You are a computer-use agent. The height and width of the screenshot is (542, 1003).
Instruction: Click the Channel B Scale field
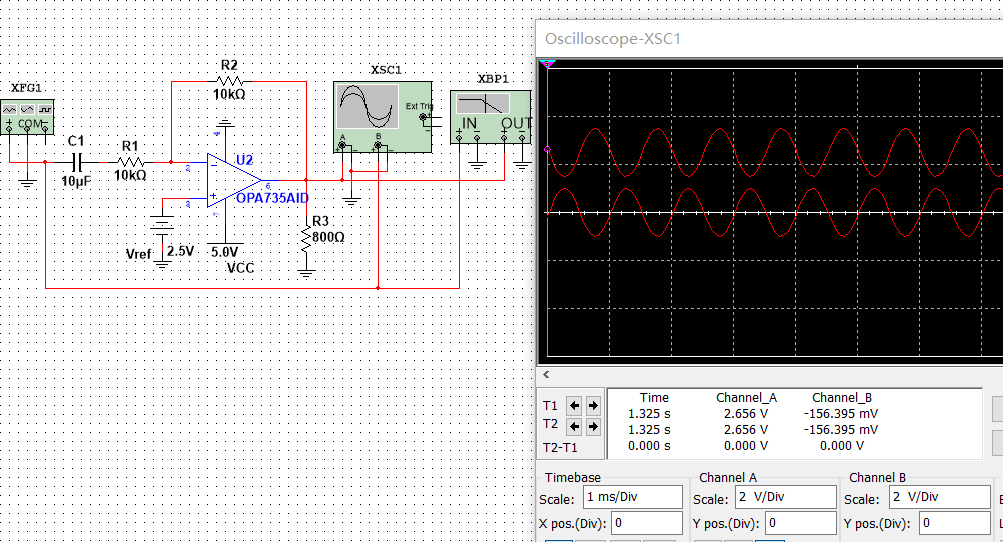pos(939,498)
